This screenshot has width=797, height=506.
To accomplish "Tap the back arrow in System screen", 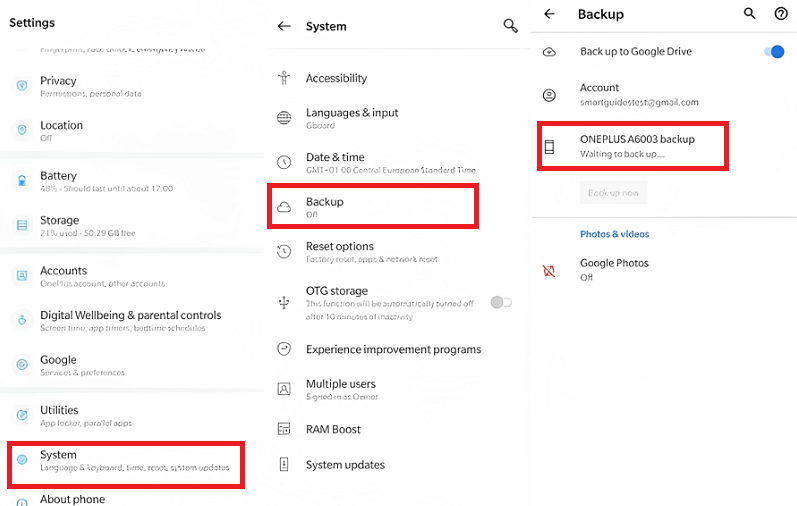I will [284, 27].
